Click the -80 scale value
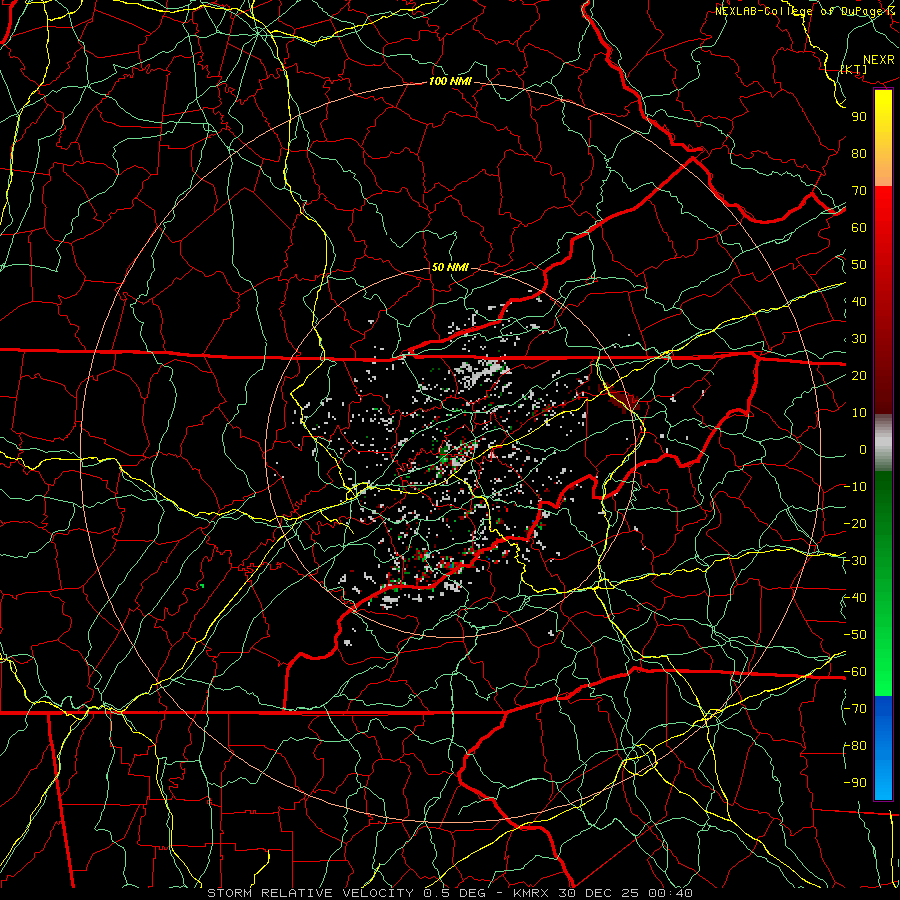 point(855,746)
